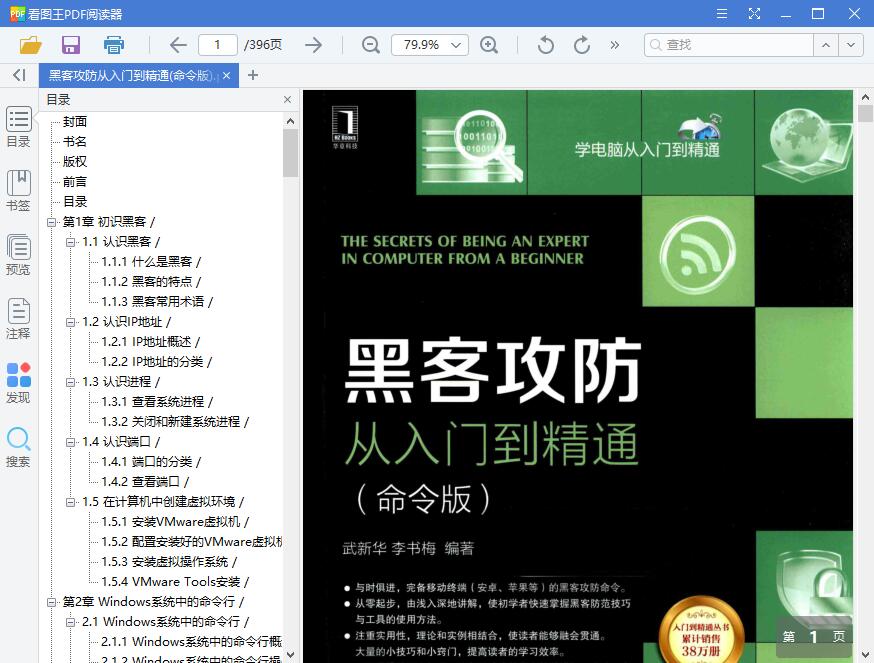
Task: Zoom out of the page
Action: tap(370, 45)
